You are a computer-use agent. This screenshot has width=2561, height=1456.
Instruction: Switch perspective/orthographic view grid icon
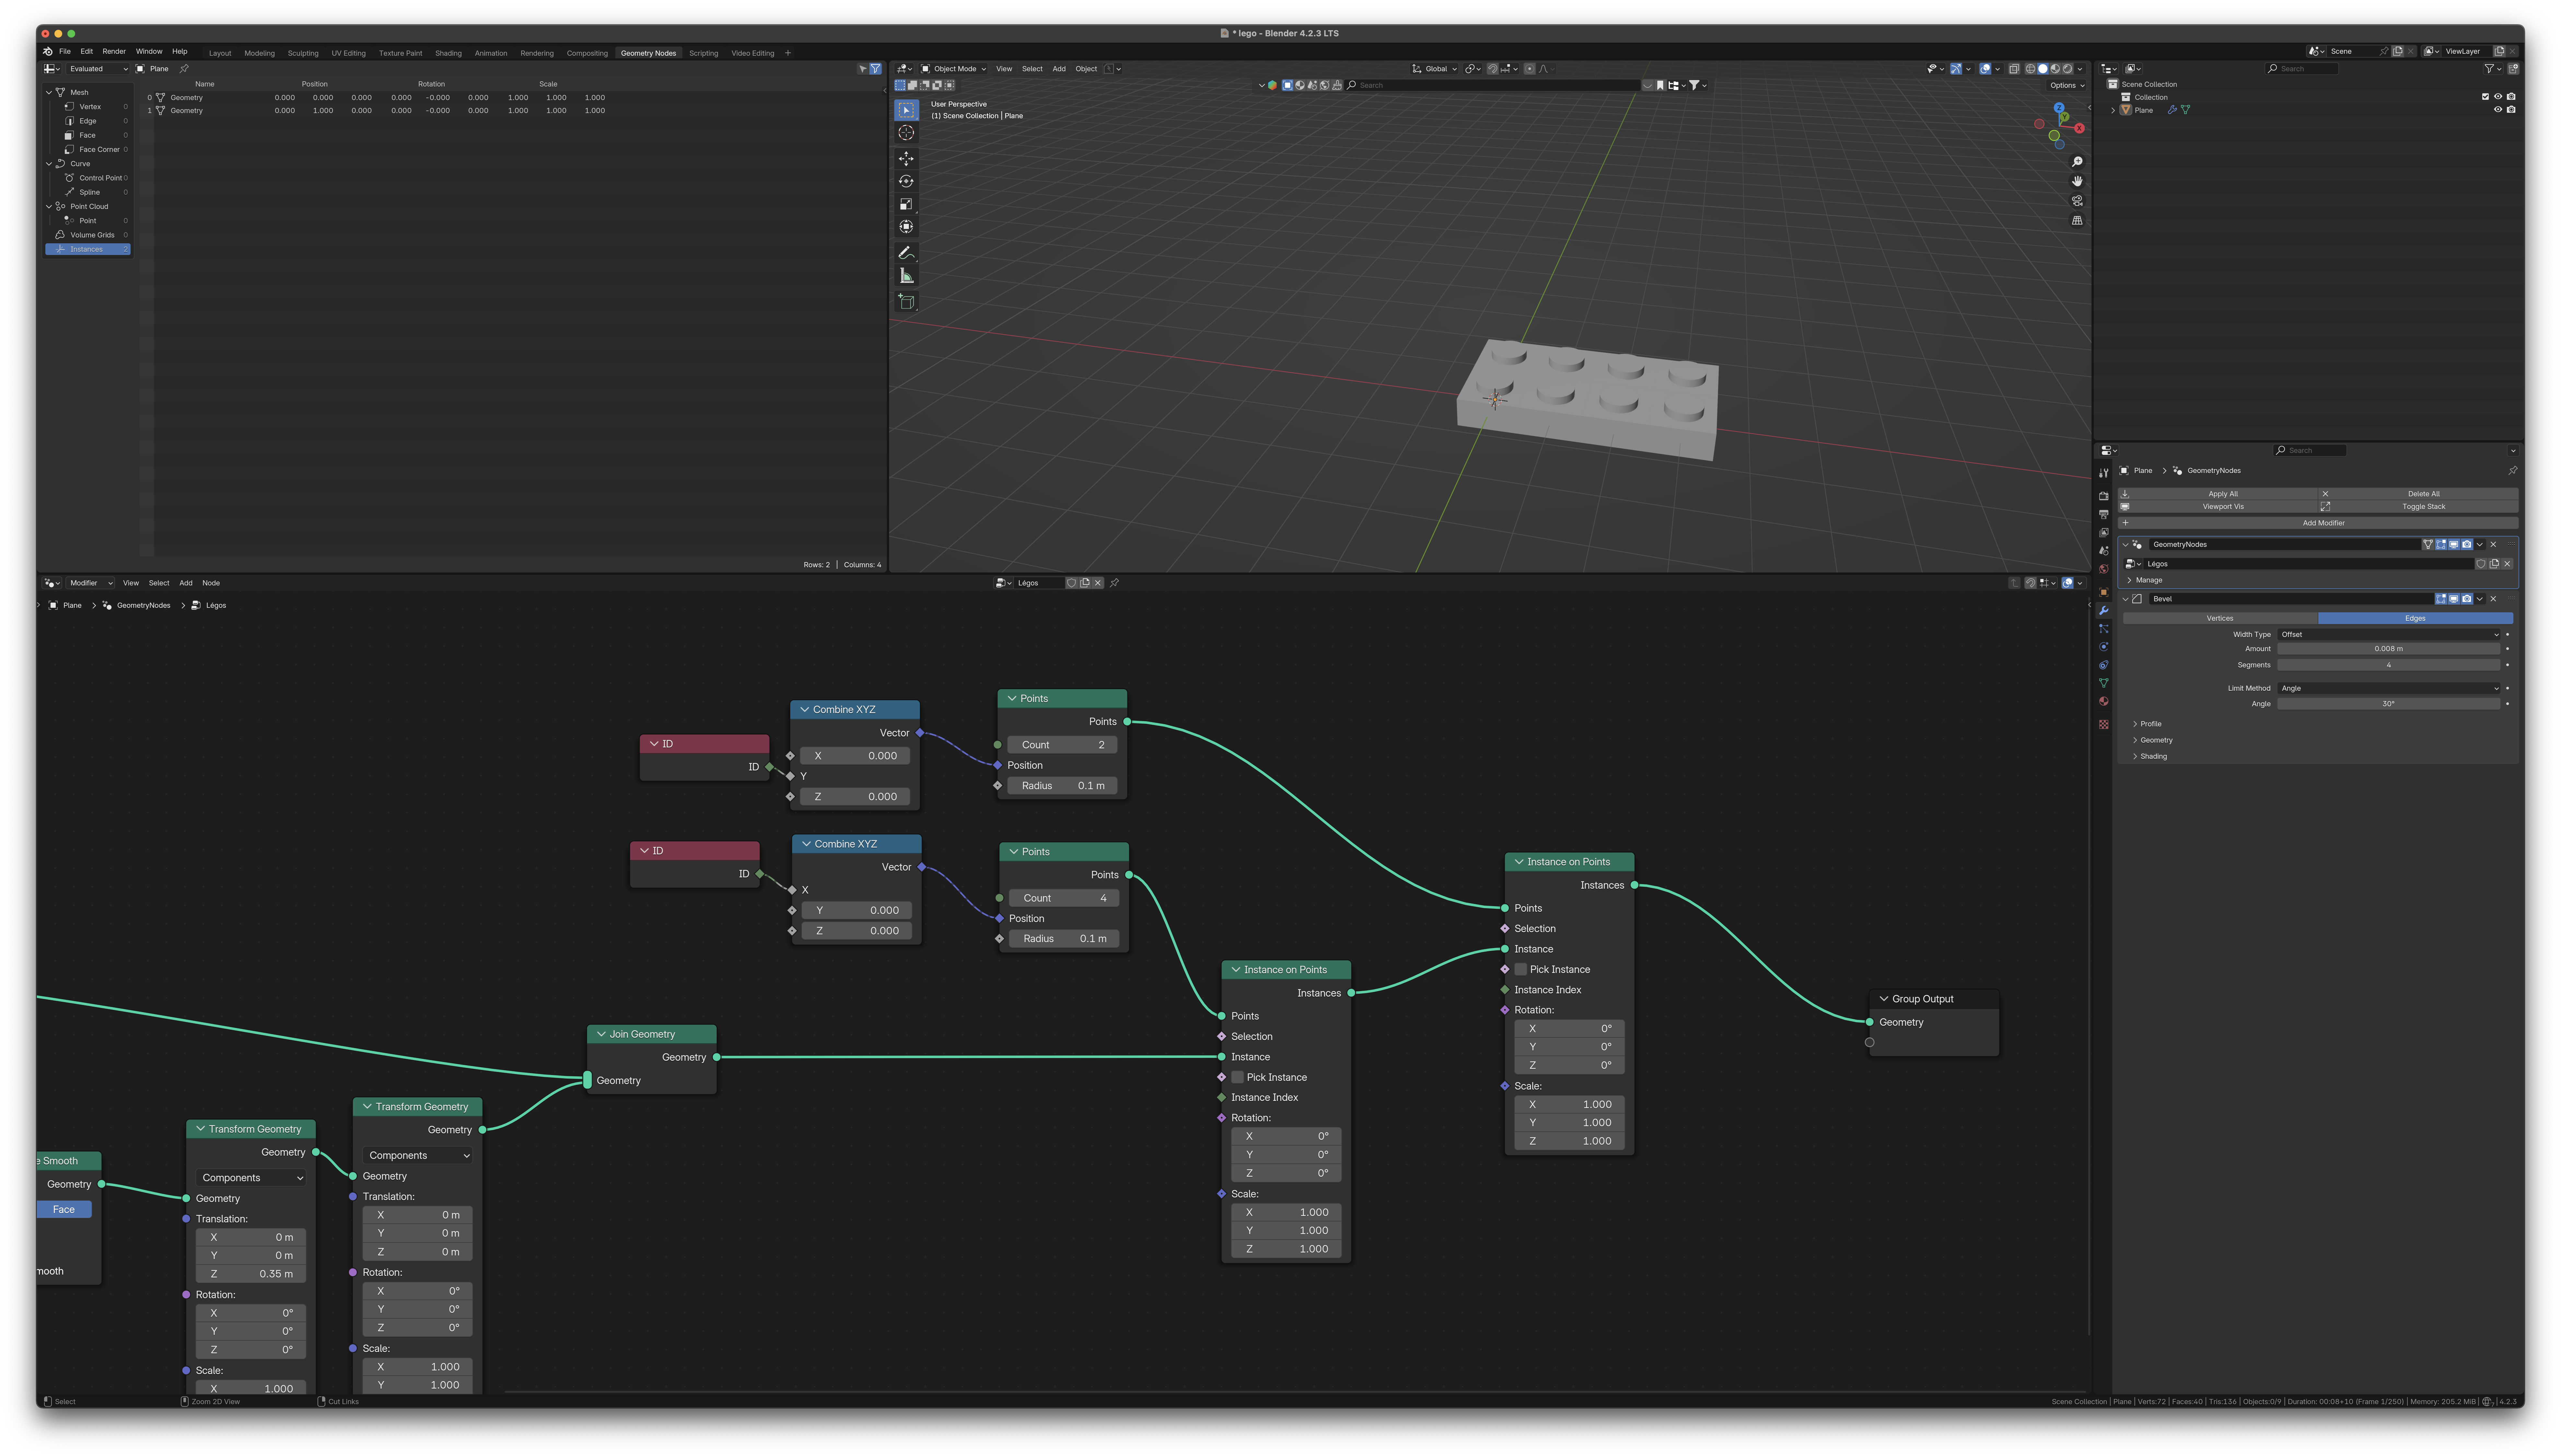pos(2077,220)
